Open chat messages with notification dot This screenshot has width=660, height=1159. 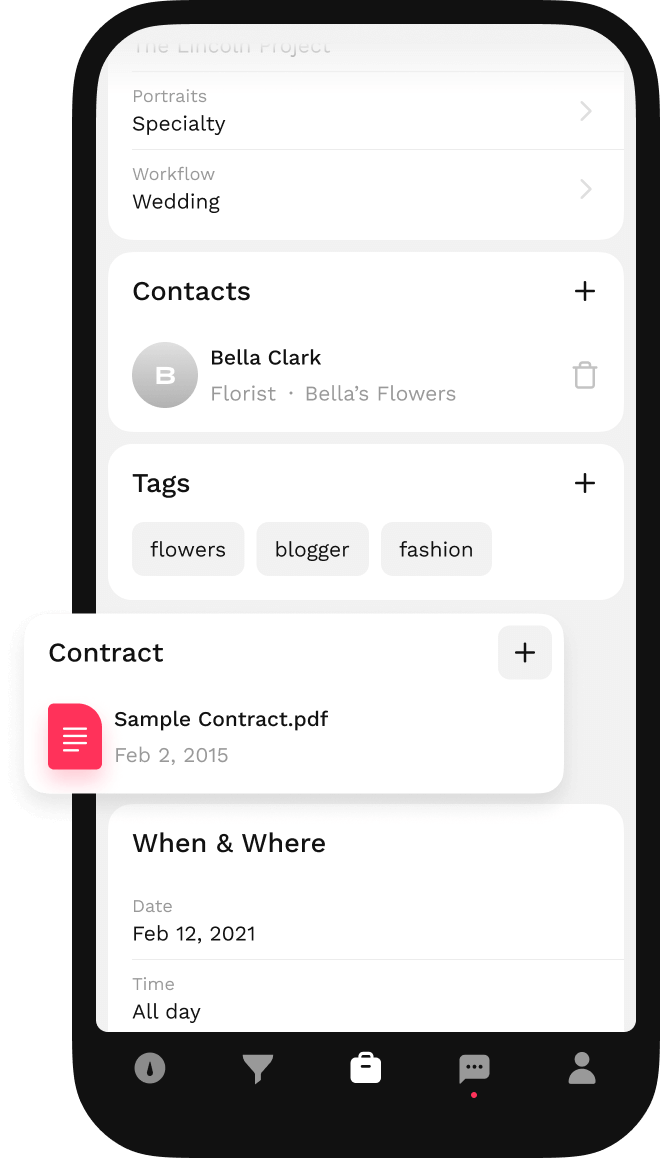coord(474,1067)
